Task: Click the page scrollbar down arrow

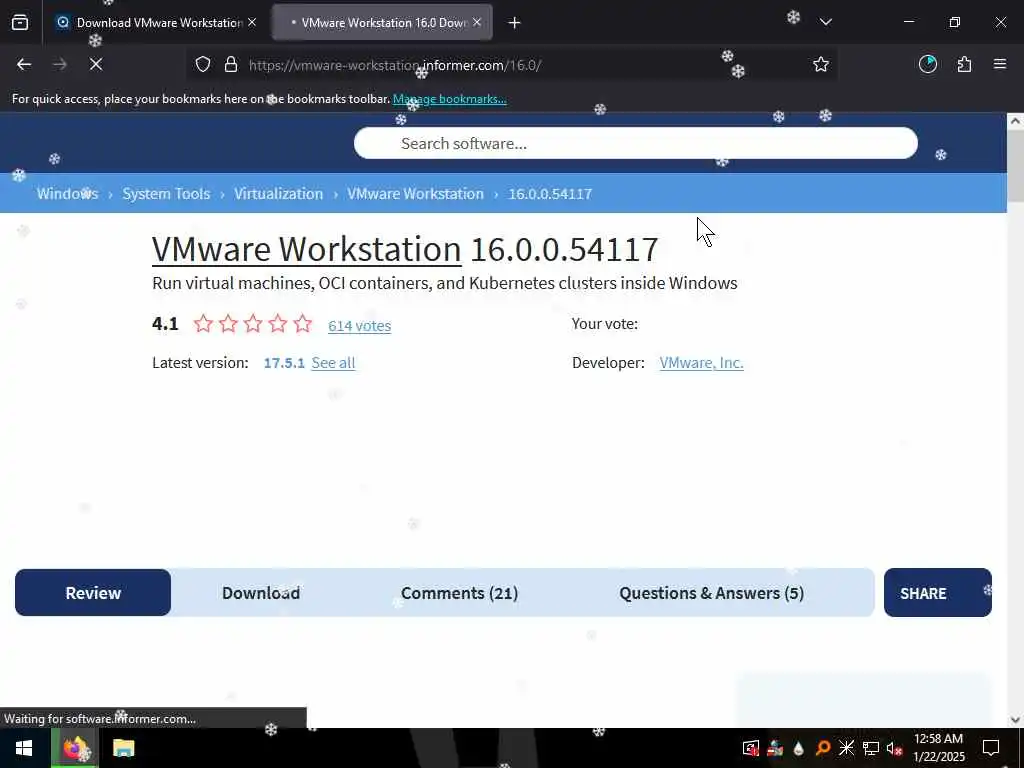Action: (1015, 720)
